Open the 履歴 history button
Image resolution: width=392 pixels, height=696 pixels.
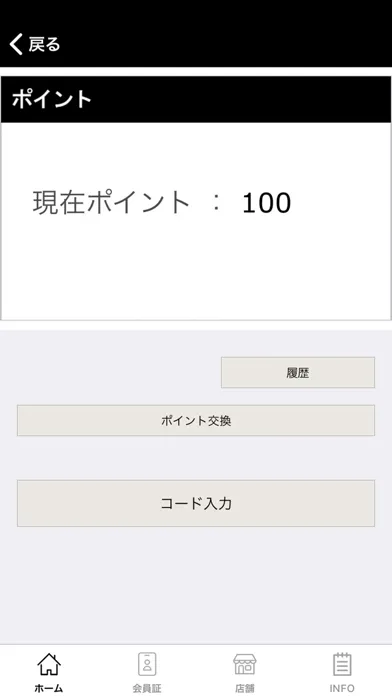(298, 372)
